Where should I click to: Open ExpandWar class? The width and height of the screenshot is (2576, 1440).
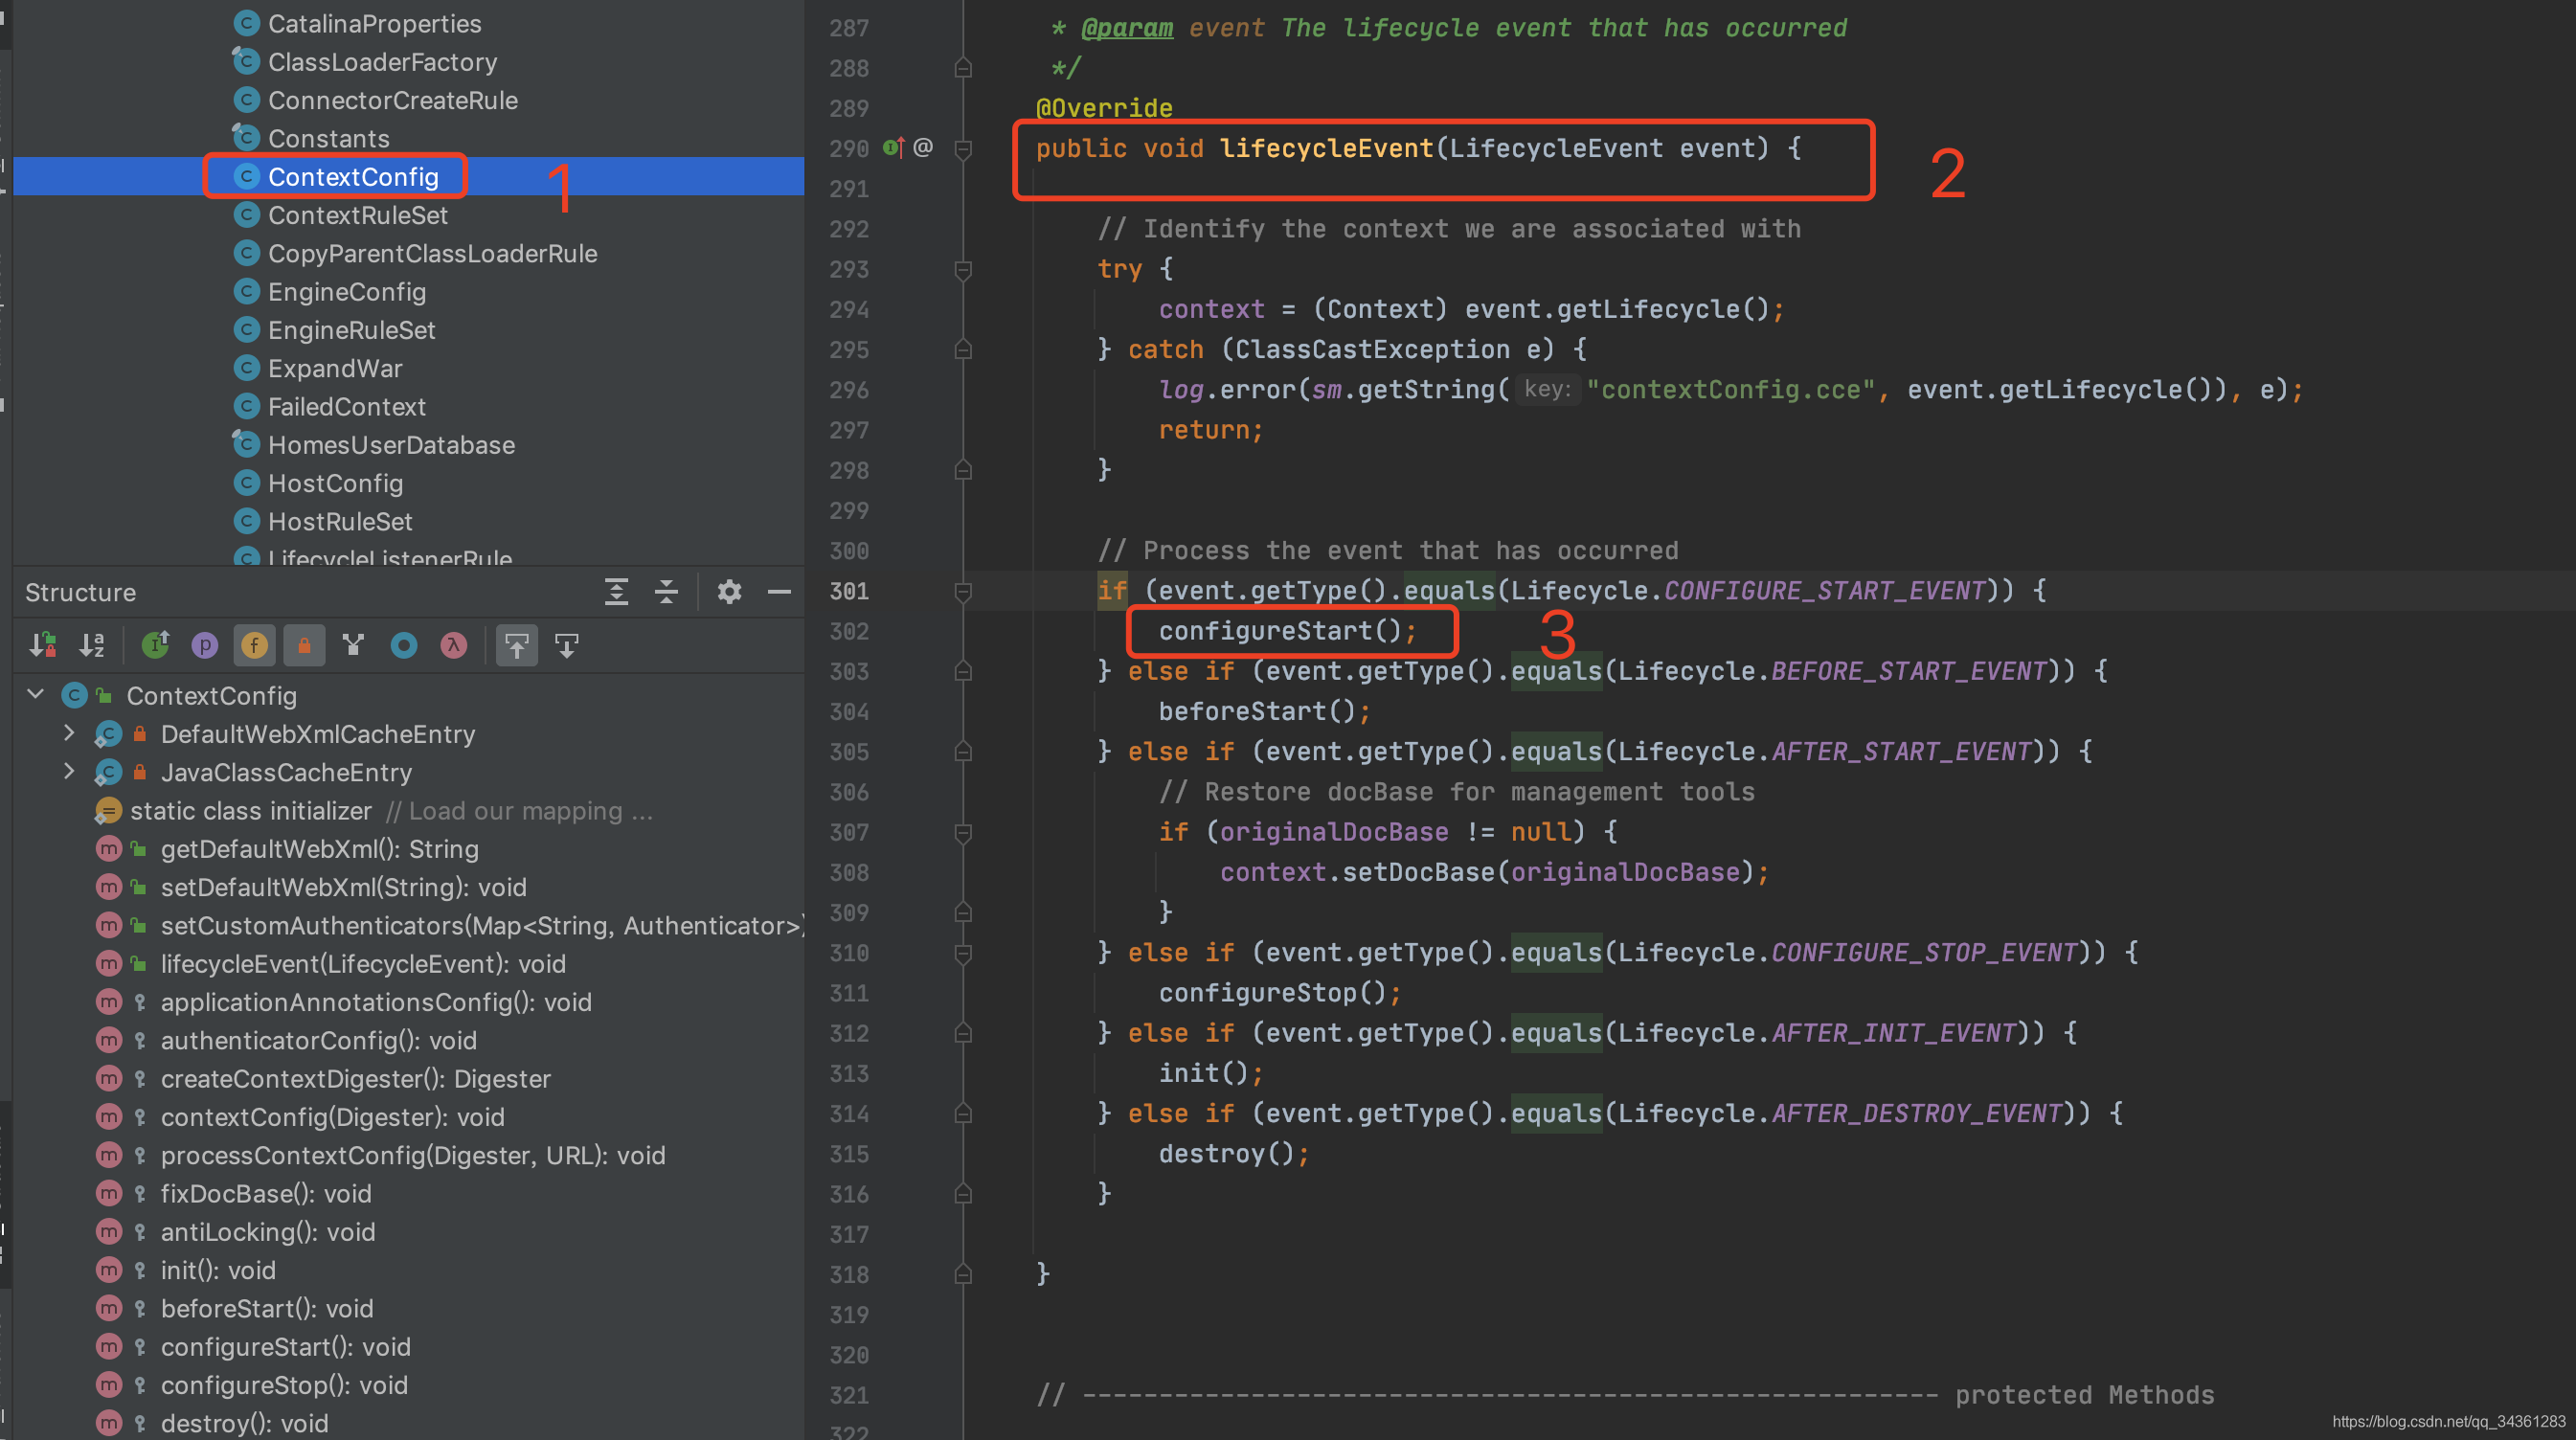point(335,368)
